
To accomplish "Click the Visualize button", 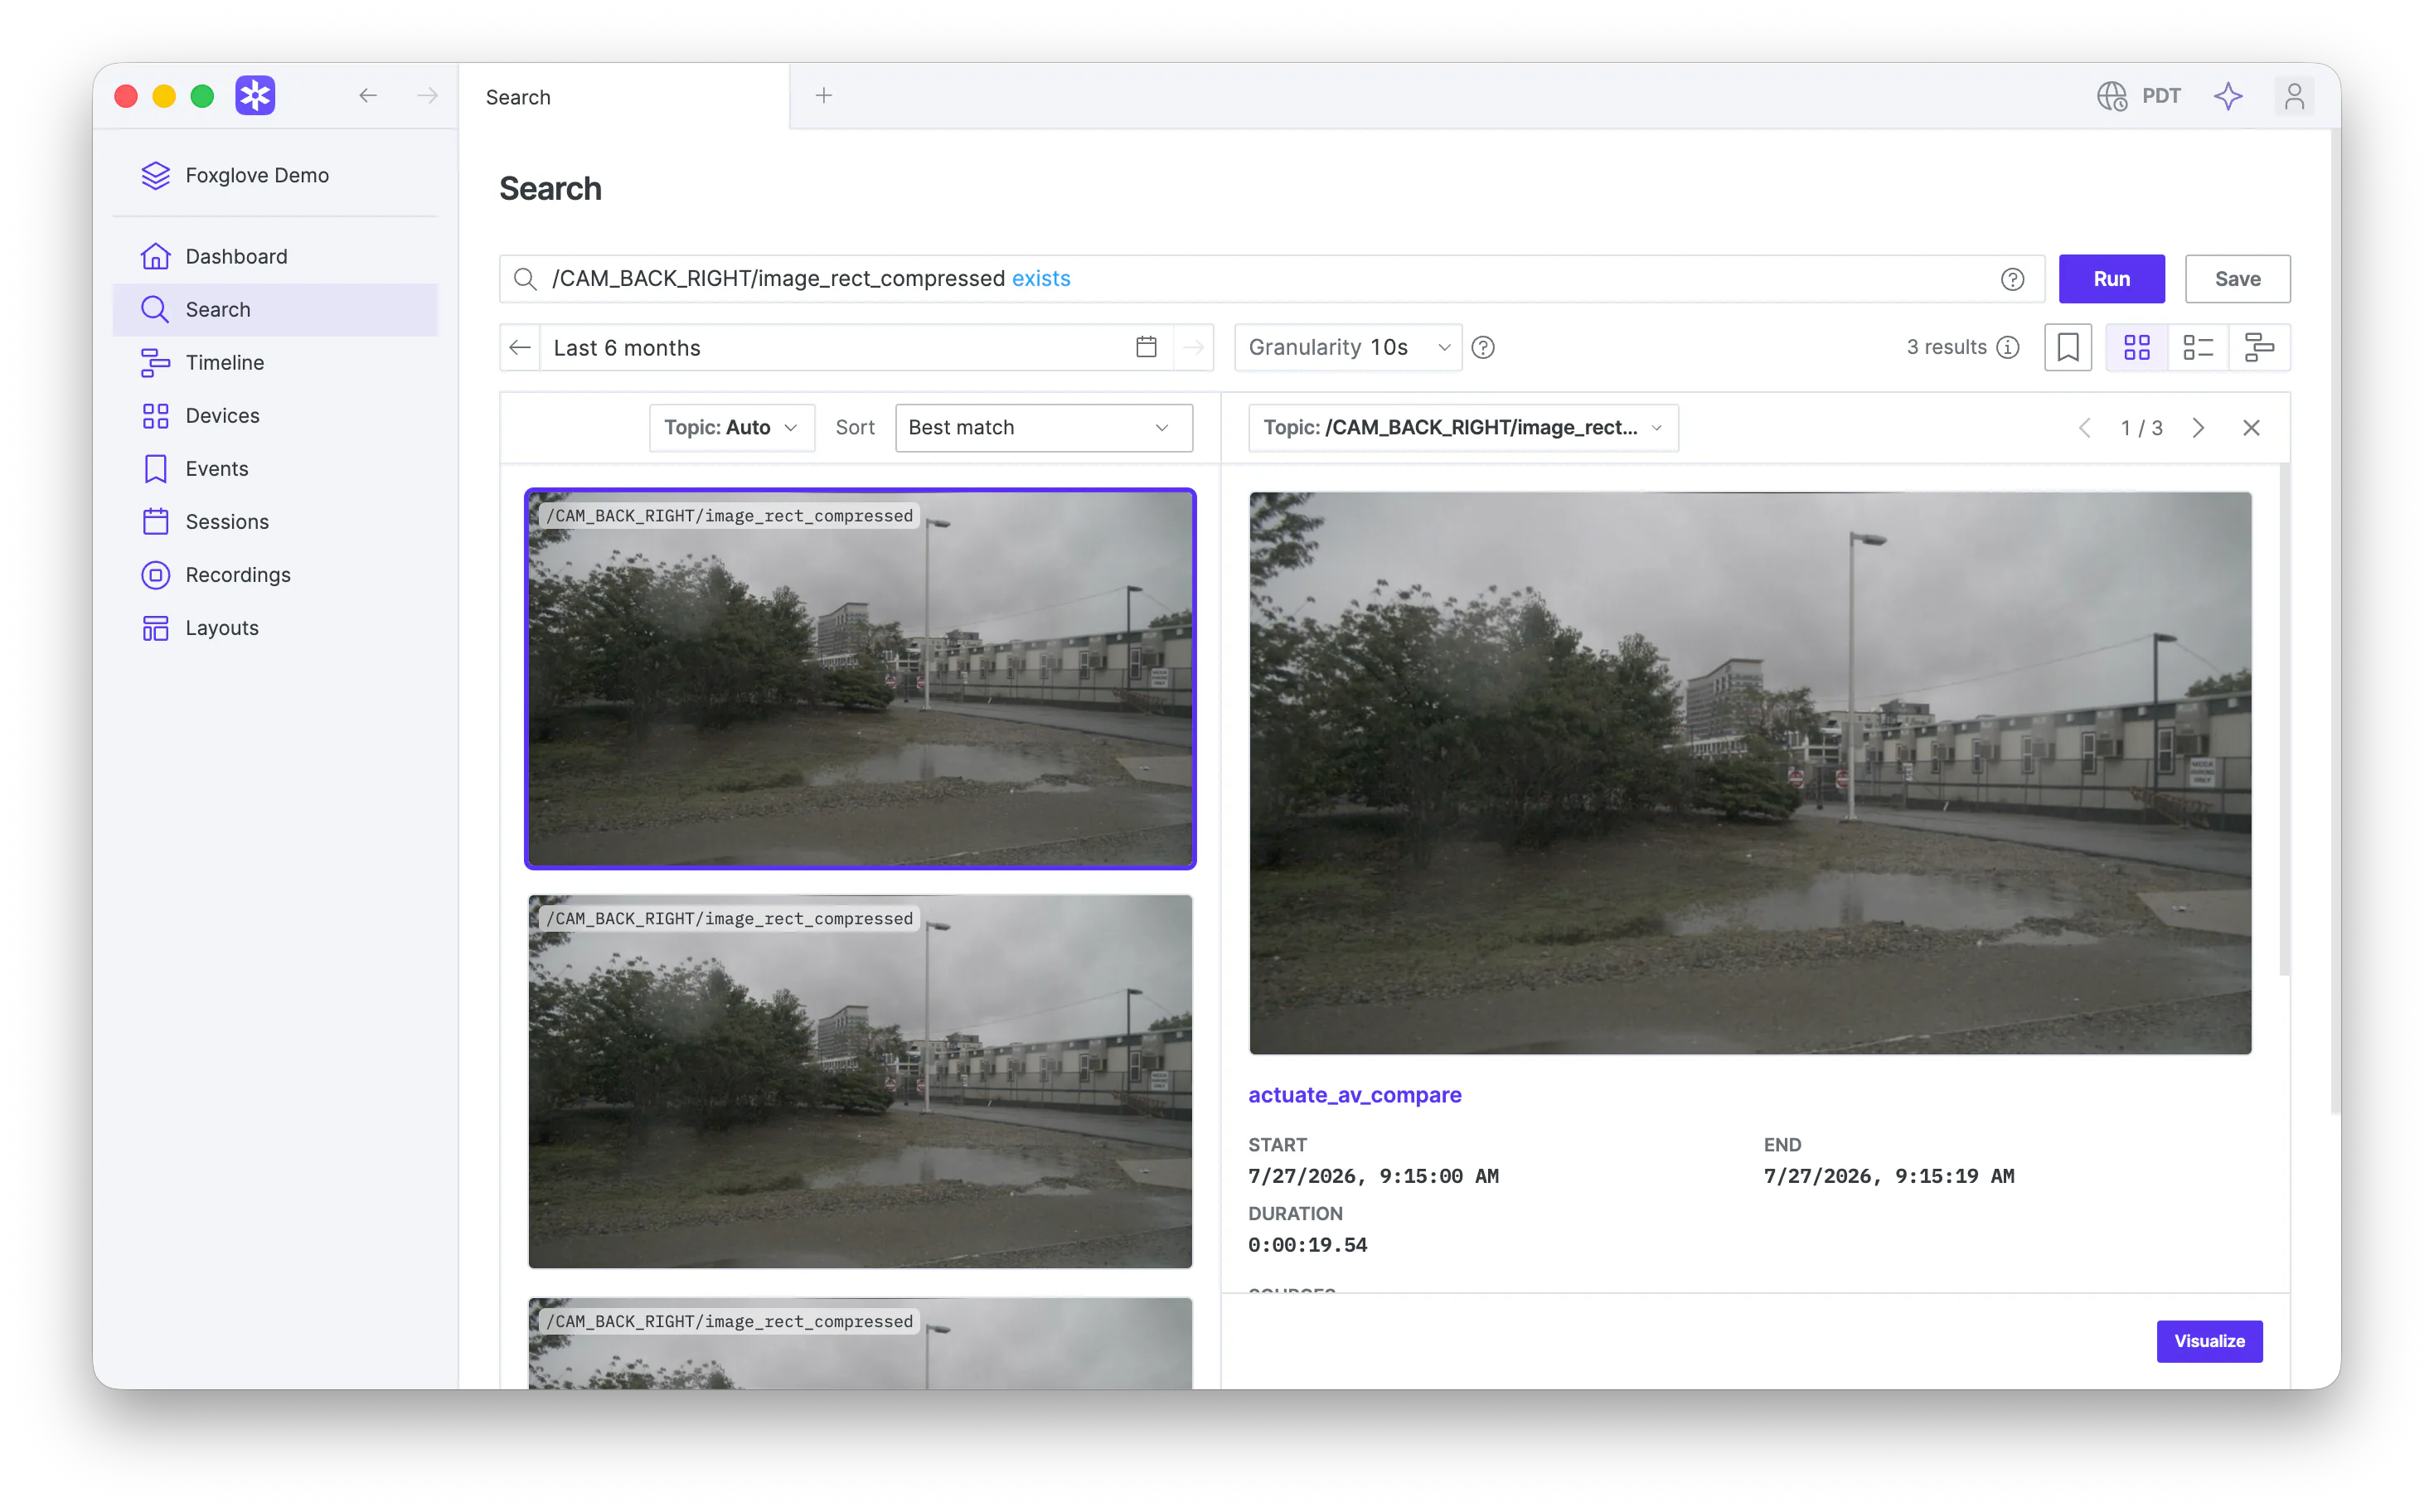I will [2209, 1341].
